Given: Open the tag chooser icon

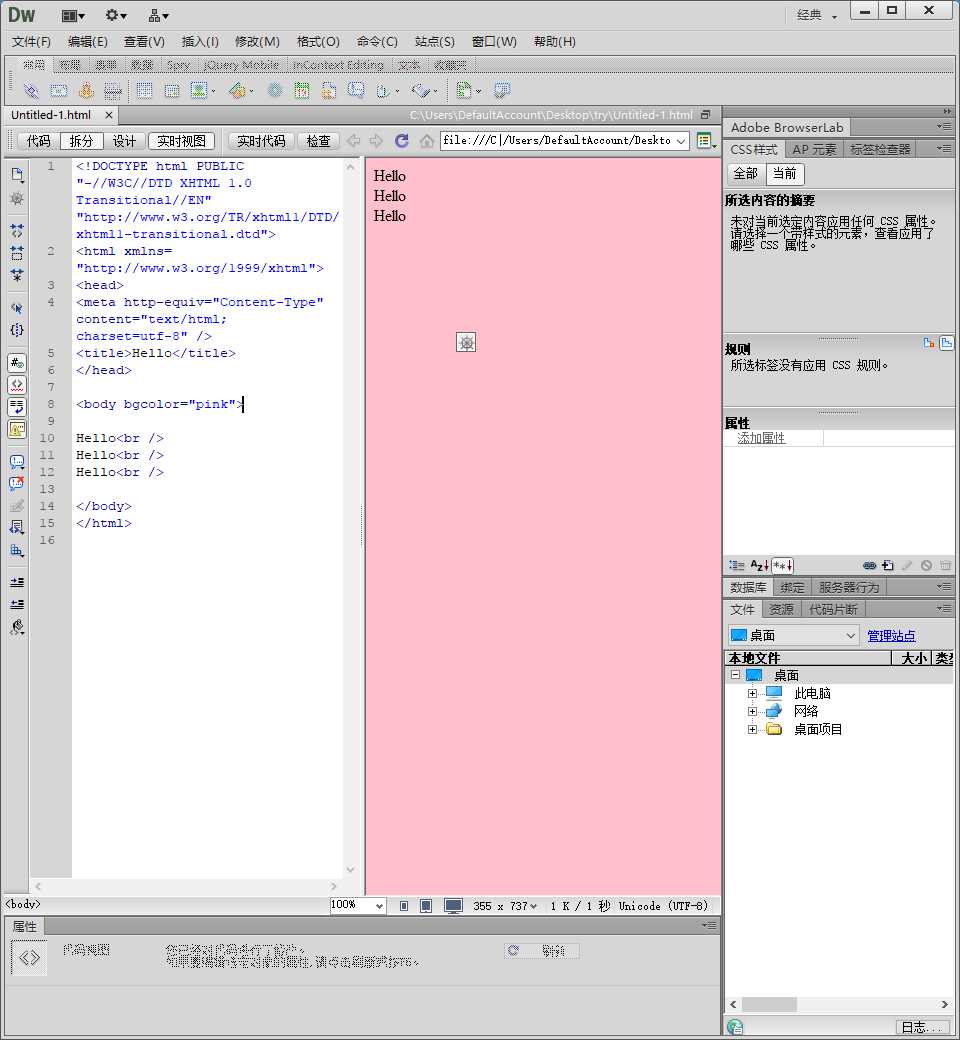Looking at the screenshot, I should (502, 90).
